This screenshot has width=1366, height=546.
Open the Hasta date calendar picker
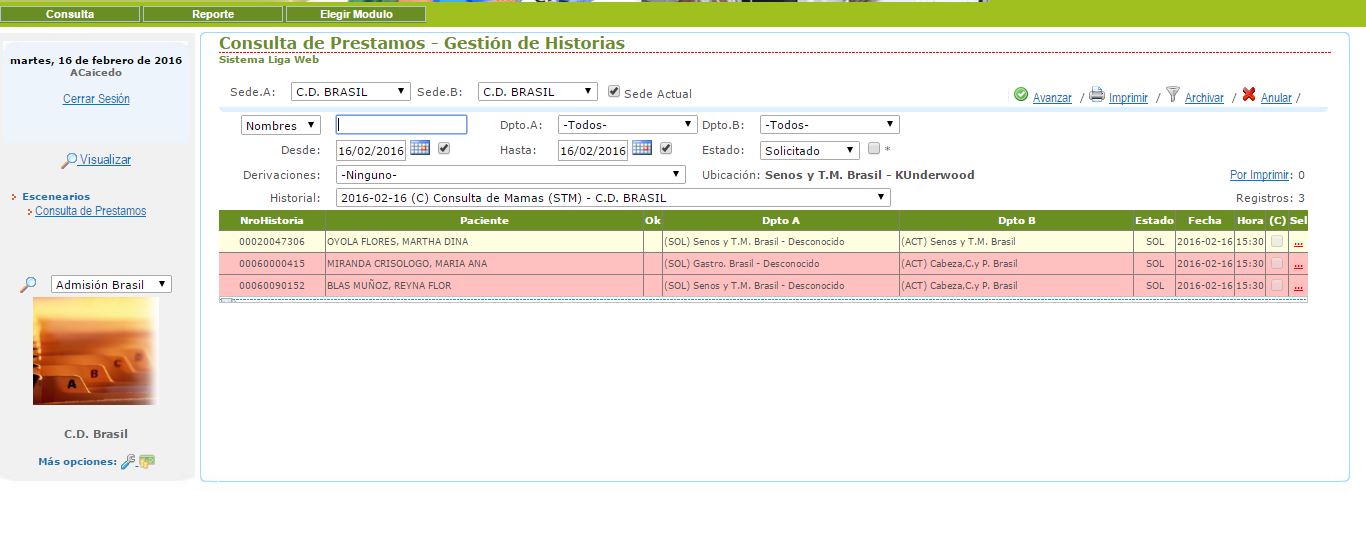coord(642,148)
